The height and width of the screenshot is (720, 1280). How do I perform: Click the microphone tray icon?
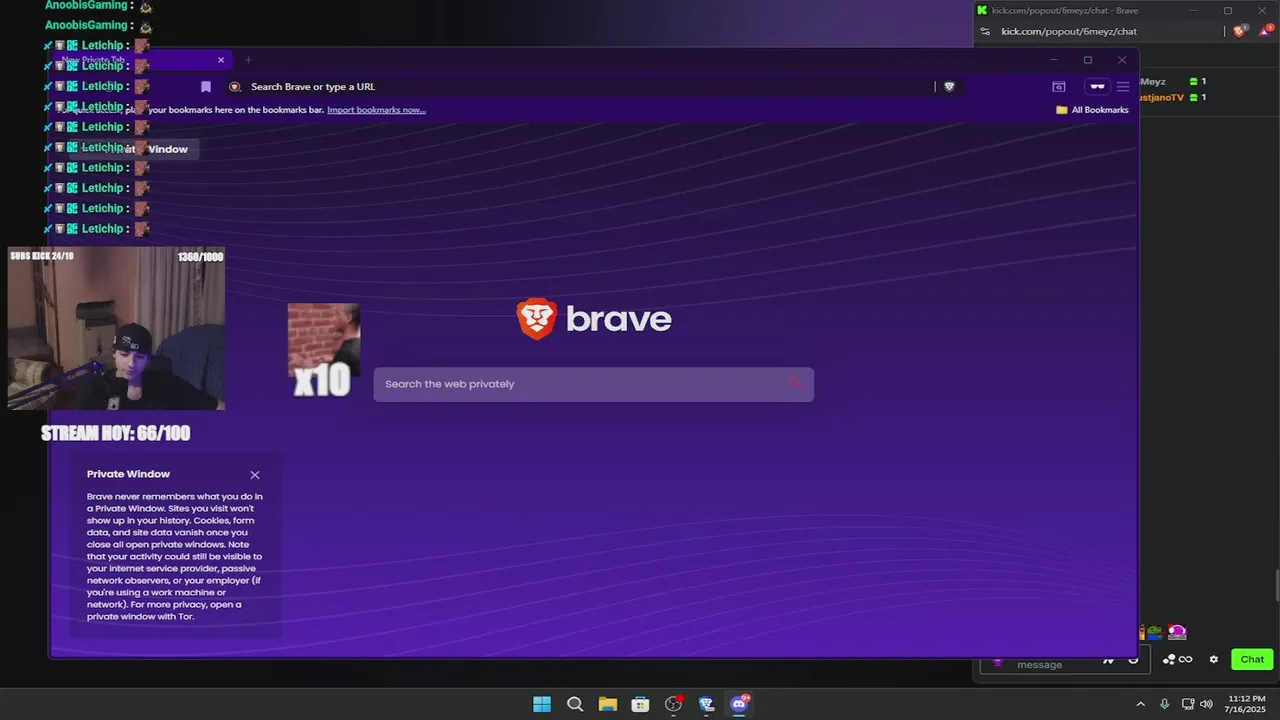[1164, 704]
